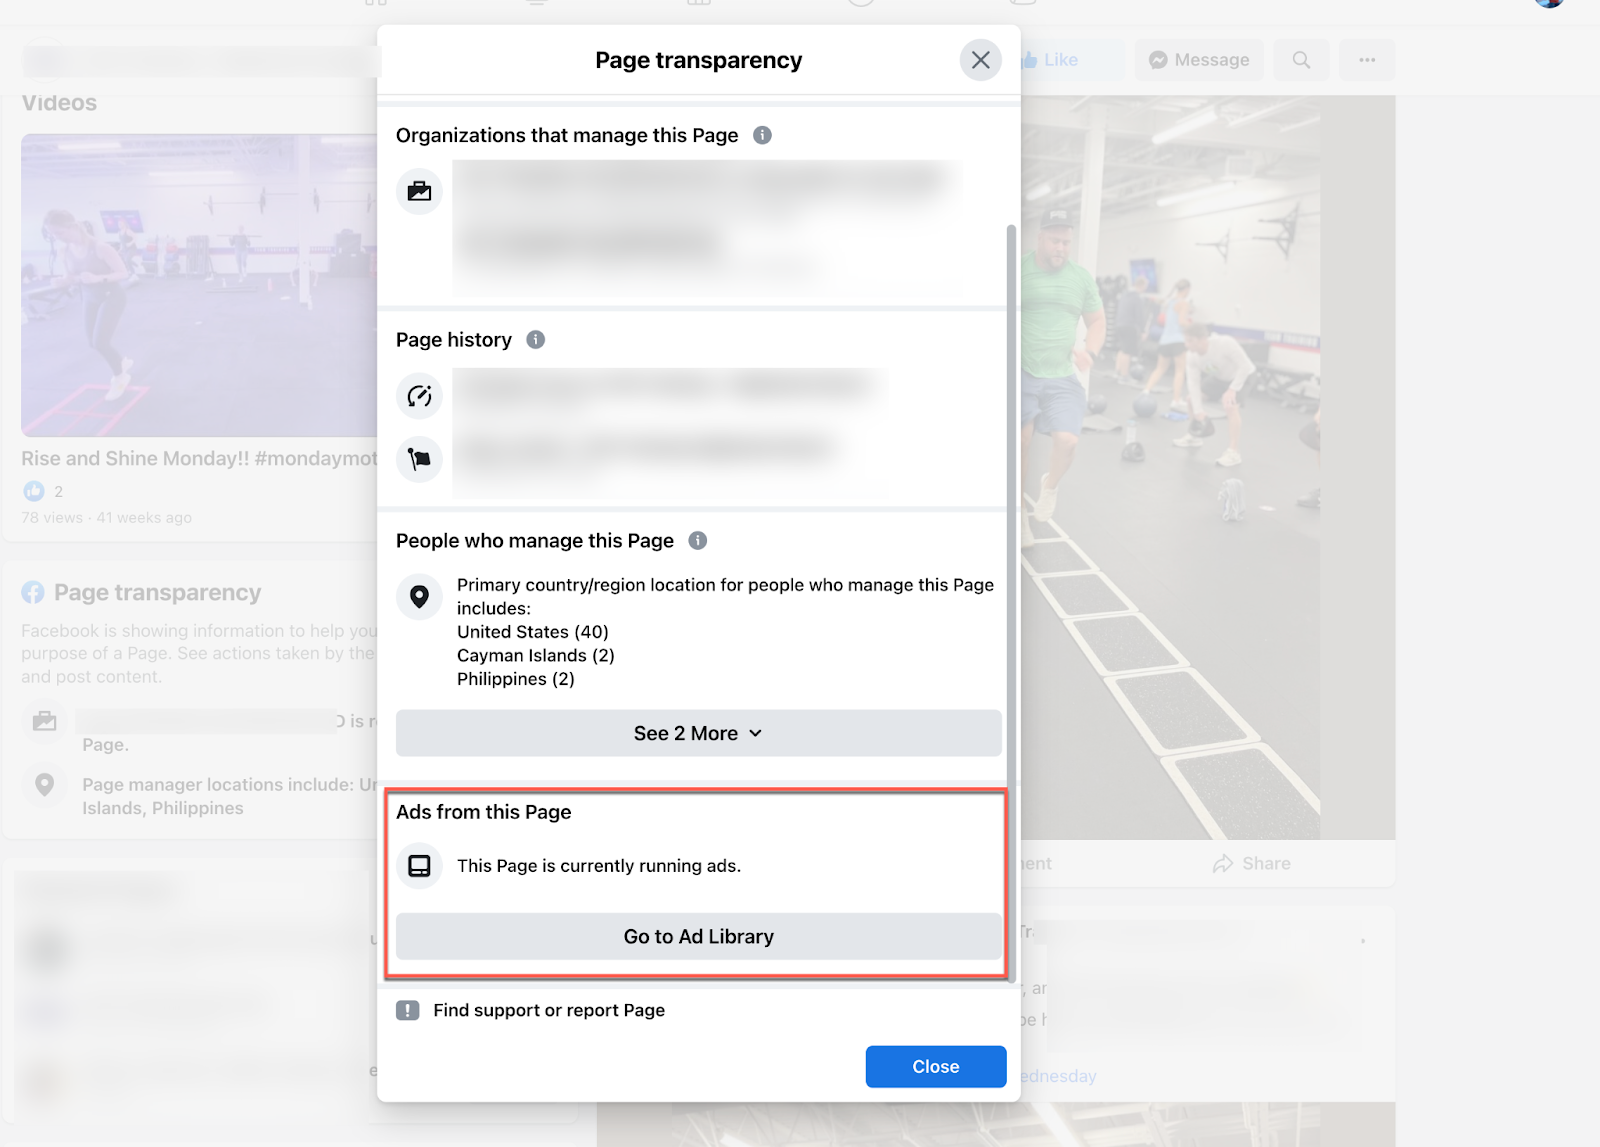This screenshot has width=1600, height=1147.
Task: Expand See 2 More locations
Action: [x=699, y=733]
